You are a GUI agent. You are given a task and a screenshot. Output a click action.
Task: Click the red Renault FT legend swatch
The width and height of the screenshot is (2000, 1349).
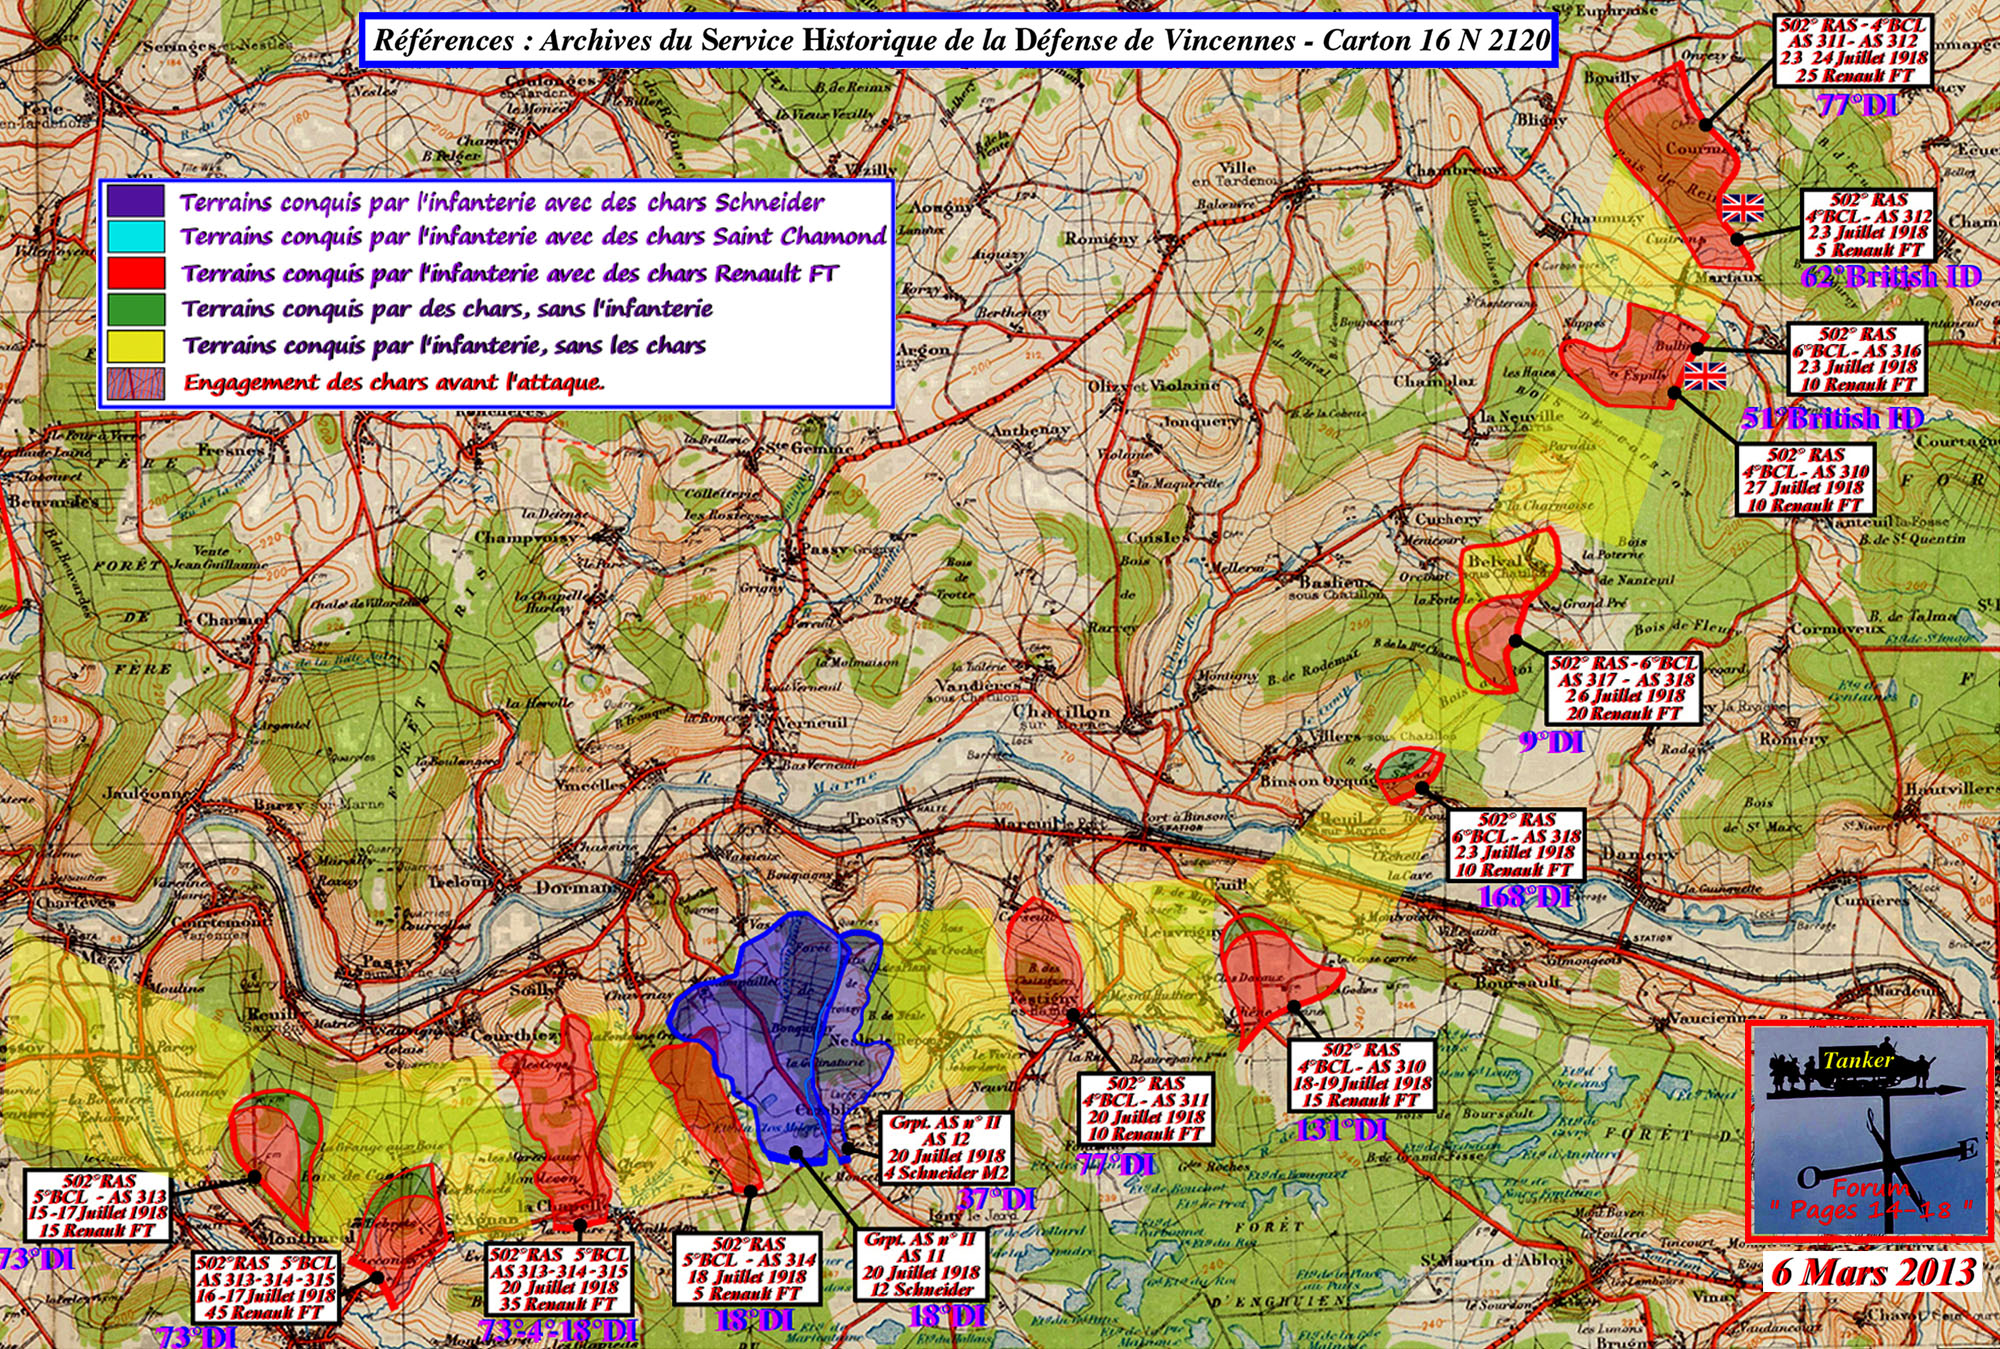[x=136, y=273]
